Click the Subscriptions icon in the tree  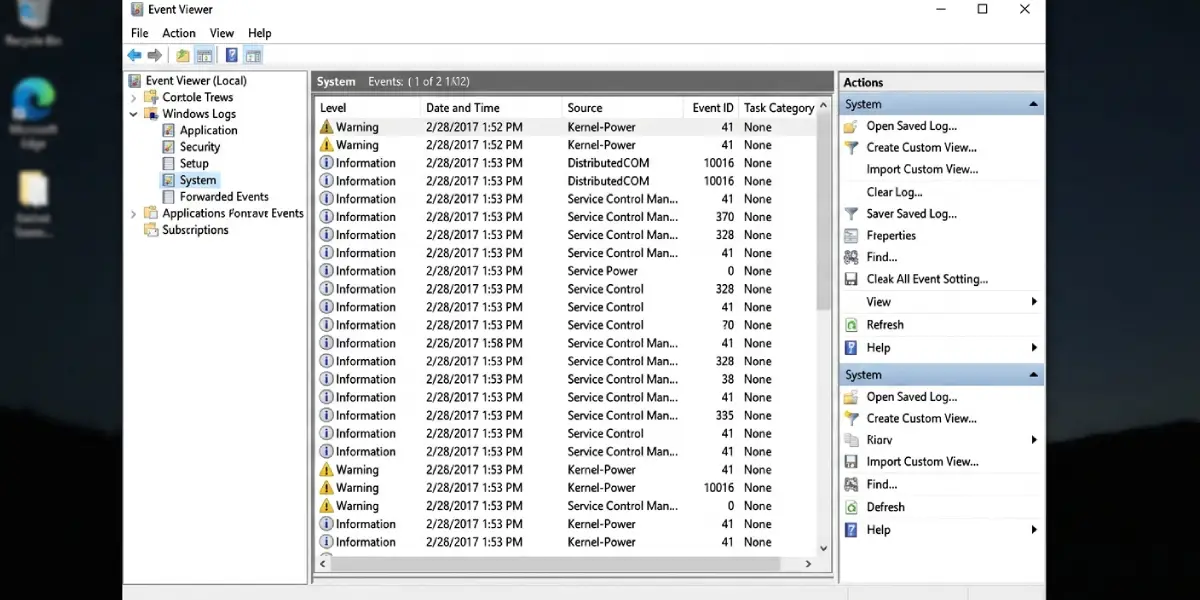(151, 230)
